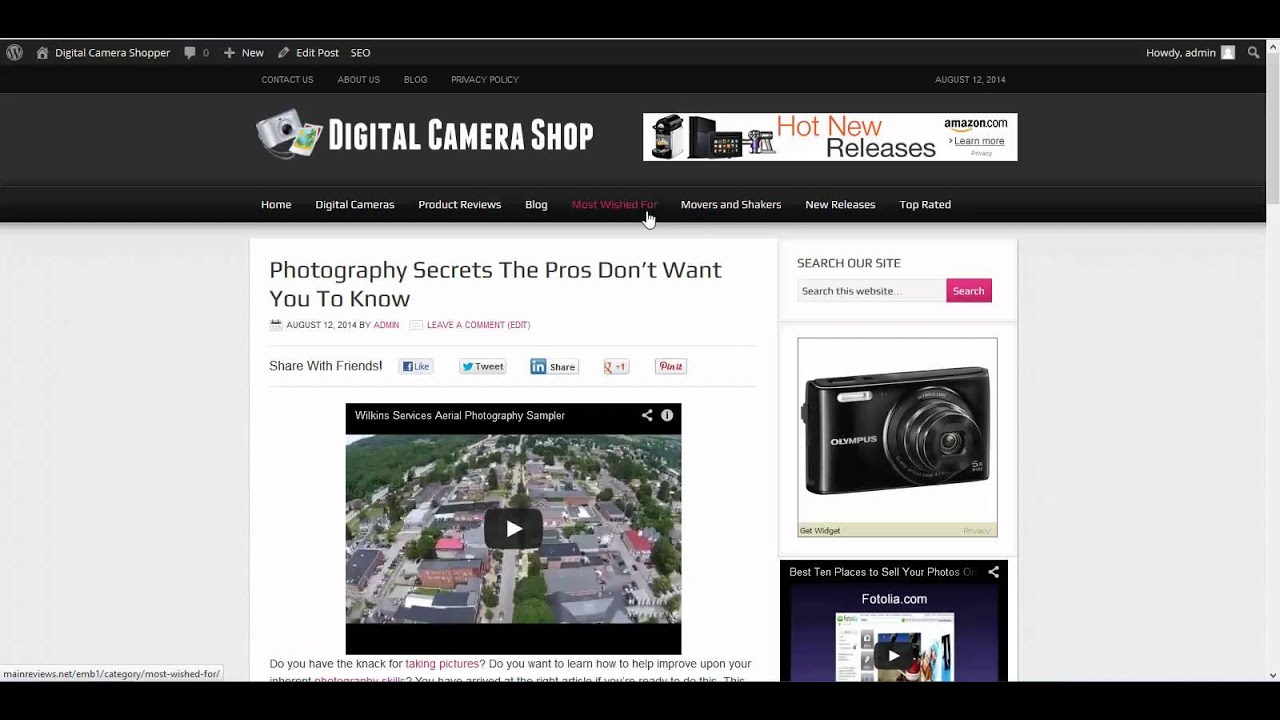This screenshot has height=720, width=1280.
Task: Click the scrollbar down arrow
Action: 1273,674
